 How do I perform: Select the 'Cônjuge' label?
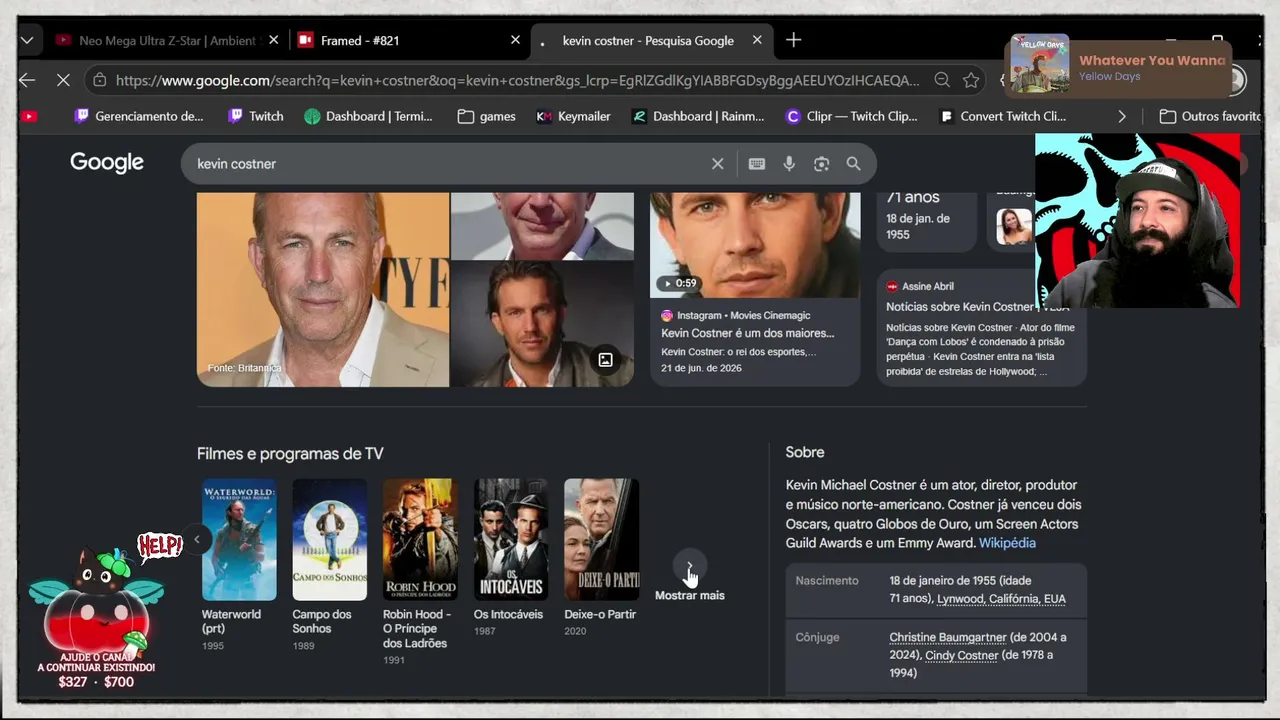[817, 637]
